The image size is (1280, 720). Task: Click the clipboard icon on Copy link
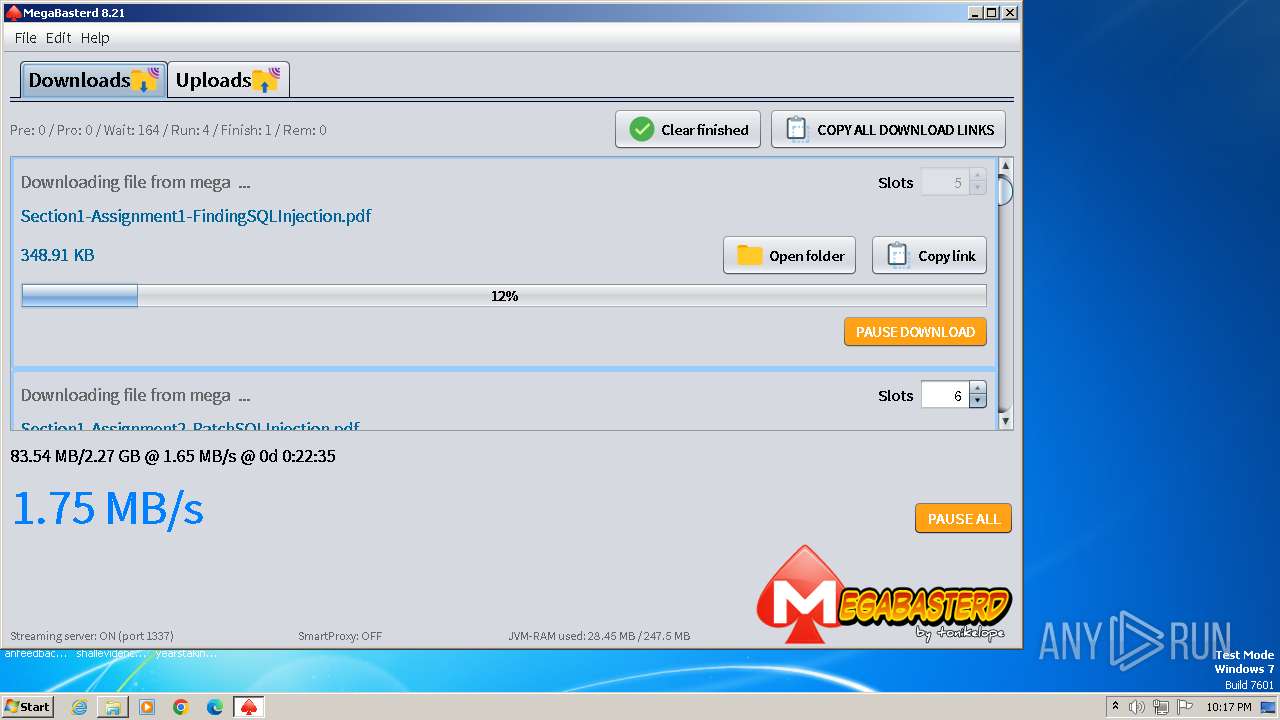pyautogui.click(x=897, y=256)
